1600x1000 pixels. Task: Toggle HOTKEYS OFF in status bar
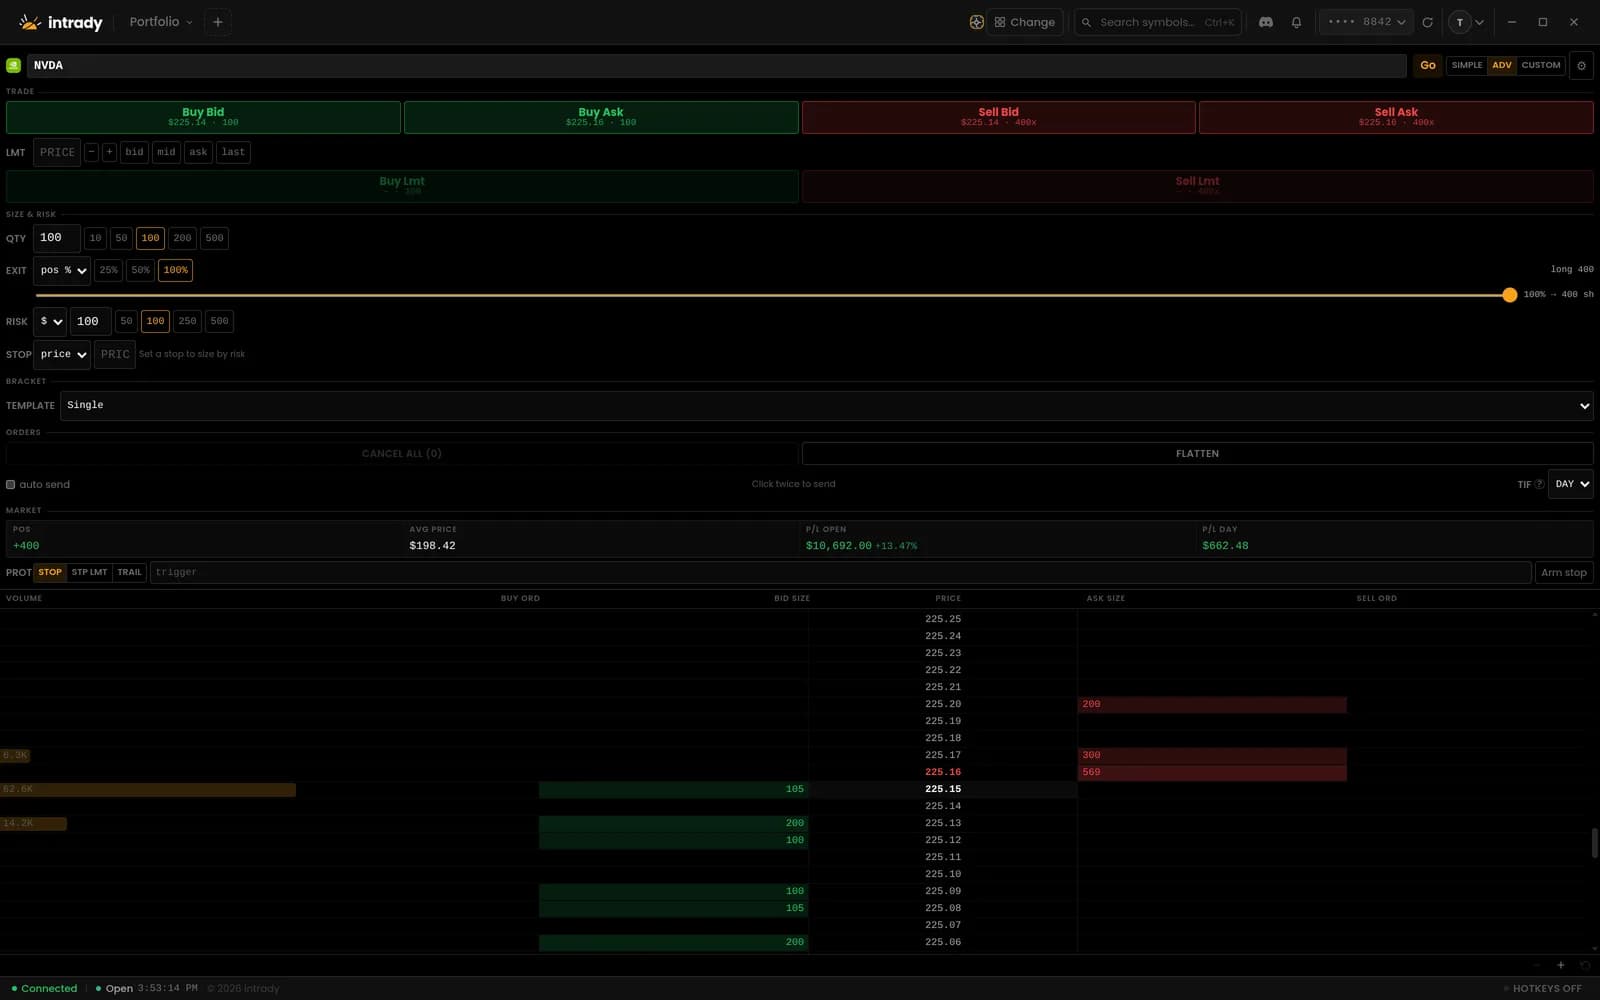(1542, 988)
